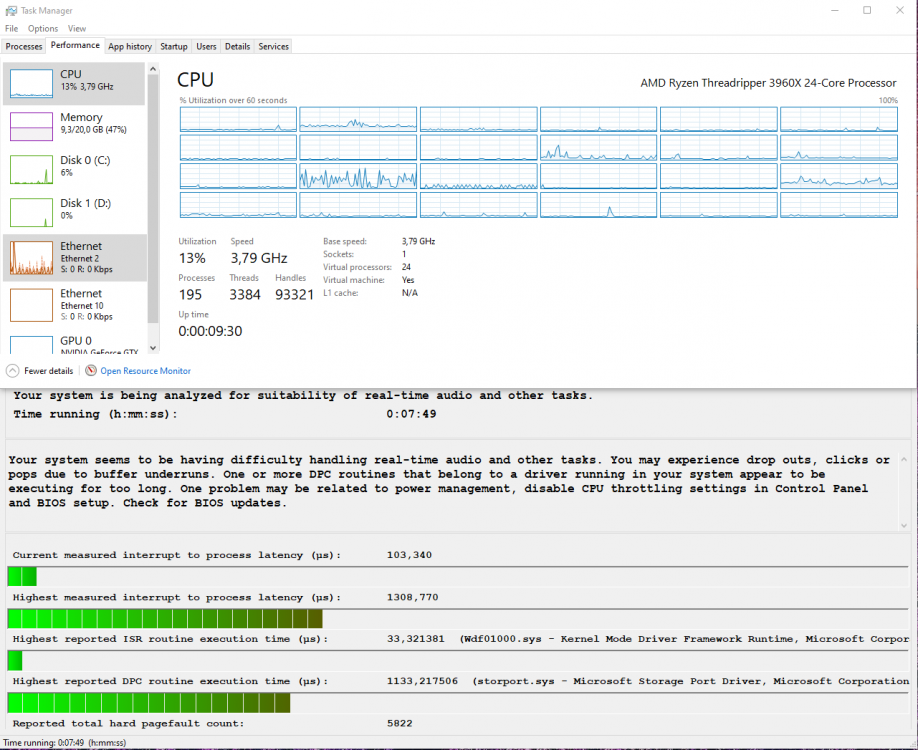Click the highest DPC routine execution time bar
Image resolution: width=918 pixels, height=750 pixels.
(x=149, y=703)
